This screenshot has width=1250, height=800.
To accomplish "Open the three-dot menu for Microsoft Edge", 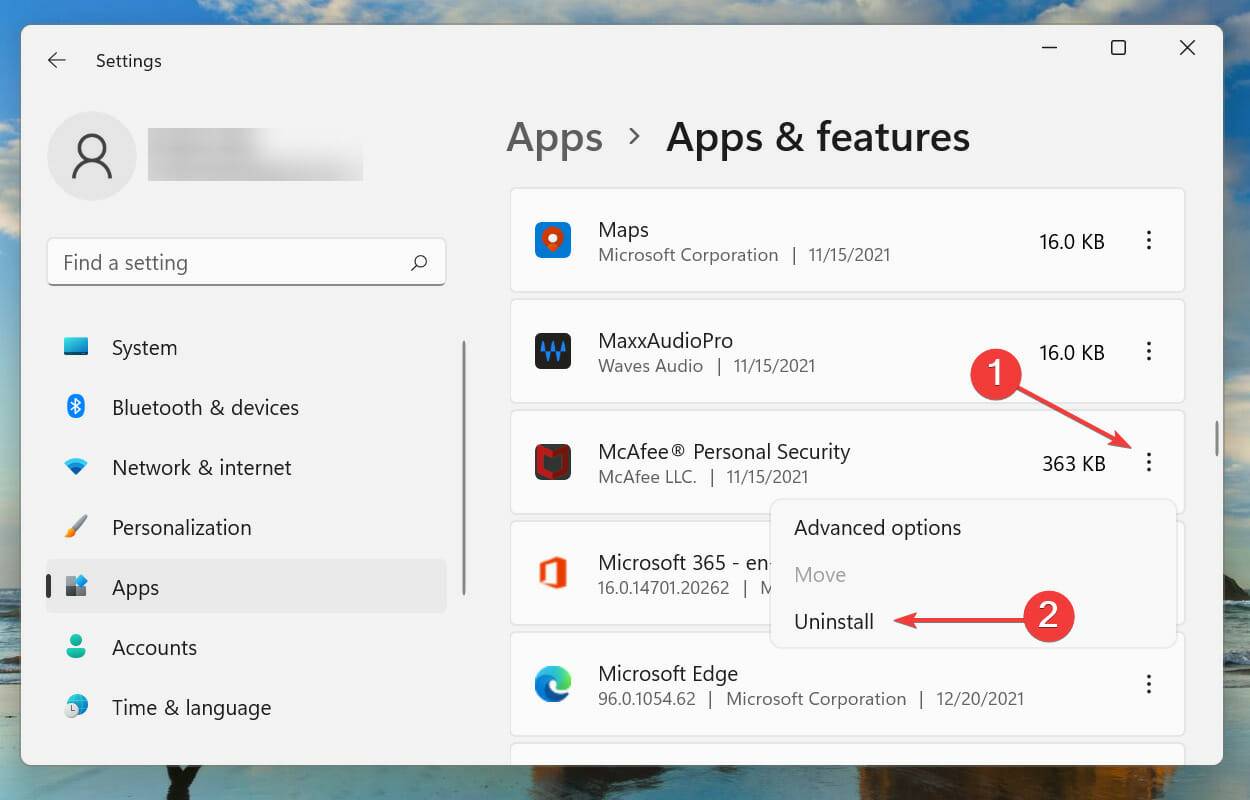I will 1149,684.
